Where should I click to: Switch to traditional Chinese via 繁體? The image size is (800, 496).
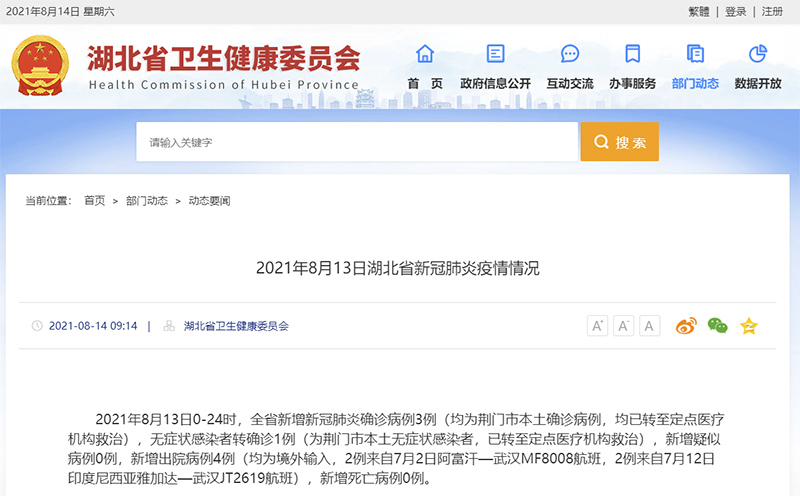tap(699, 11)
